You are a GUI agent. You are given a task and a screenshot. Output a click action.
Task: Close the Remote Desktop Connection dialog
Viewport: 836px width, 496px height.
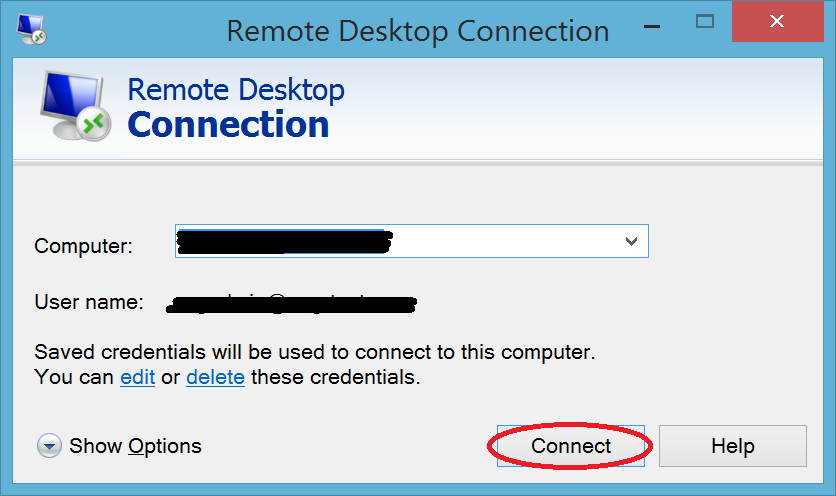pos(777,21)
